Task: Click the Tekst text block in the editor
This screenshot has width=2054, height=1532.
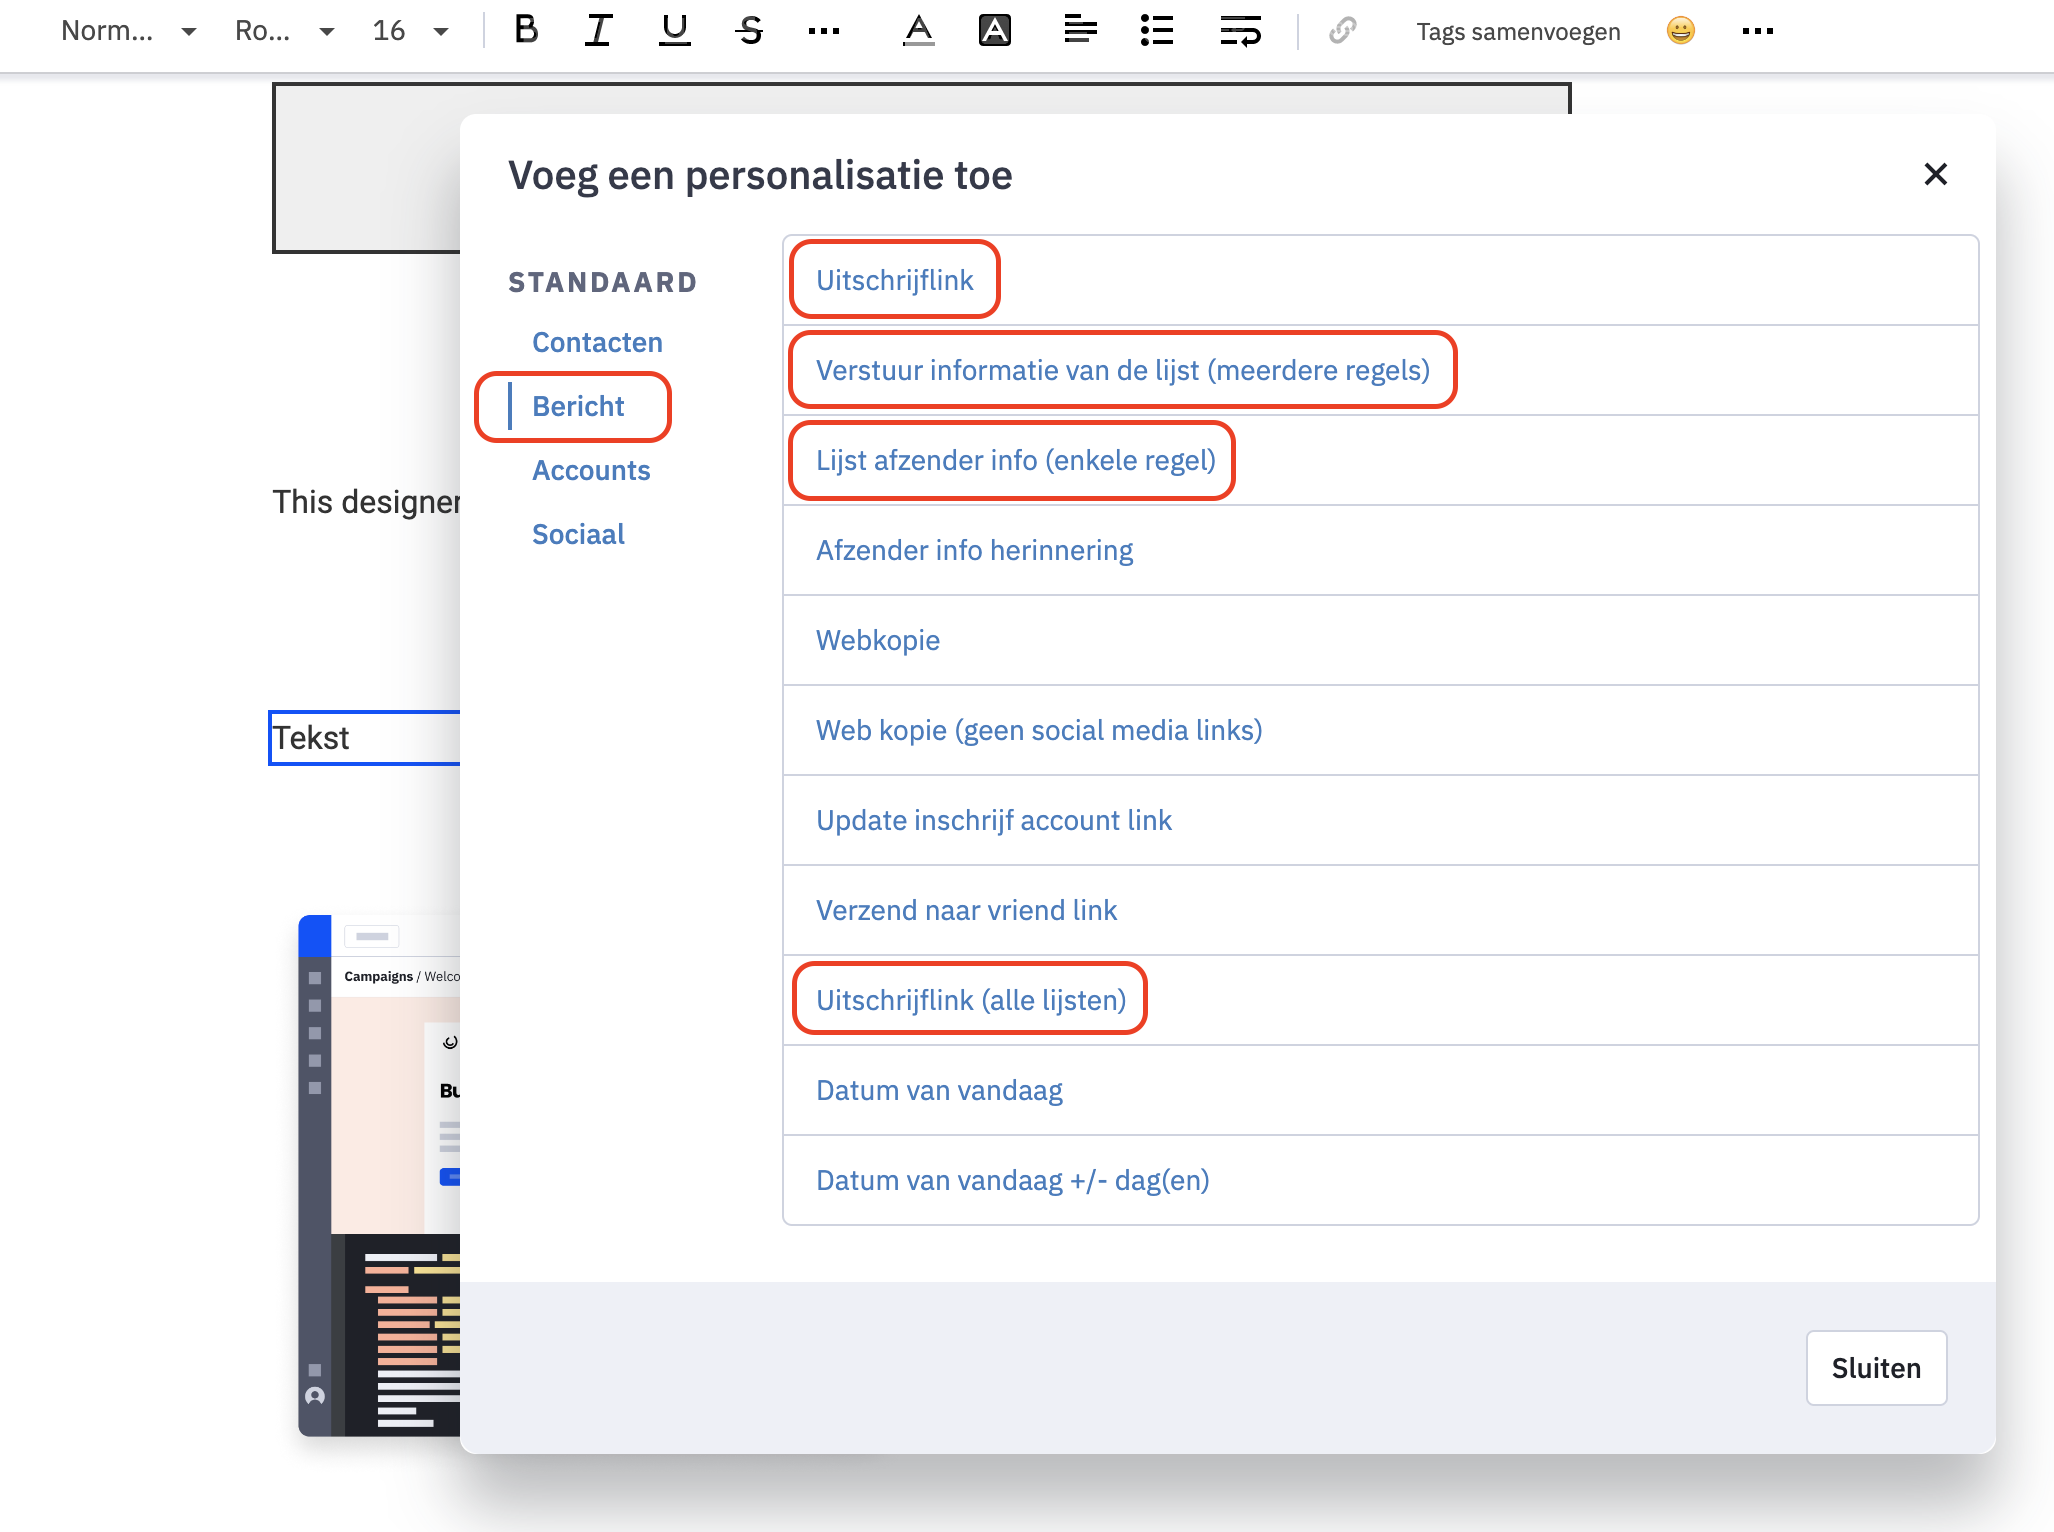Action: tap(364, 738)
